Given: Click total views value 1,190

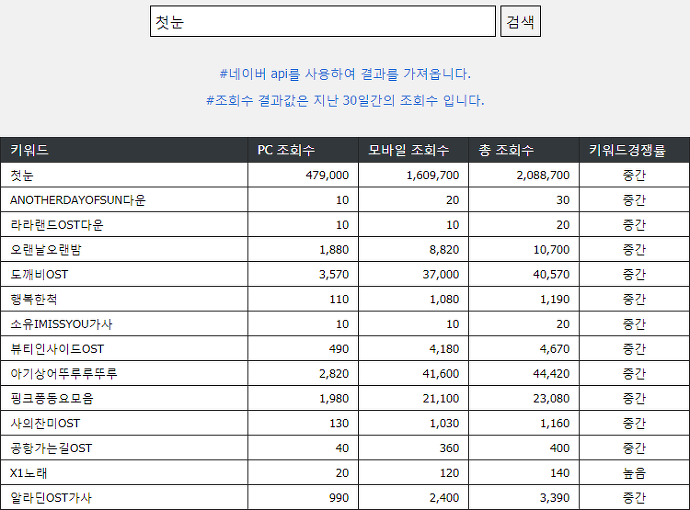Looking at the screenshot, I should coord(555,299).
